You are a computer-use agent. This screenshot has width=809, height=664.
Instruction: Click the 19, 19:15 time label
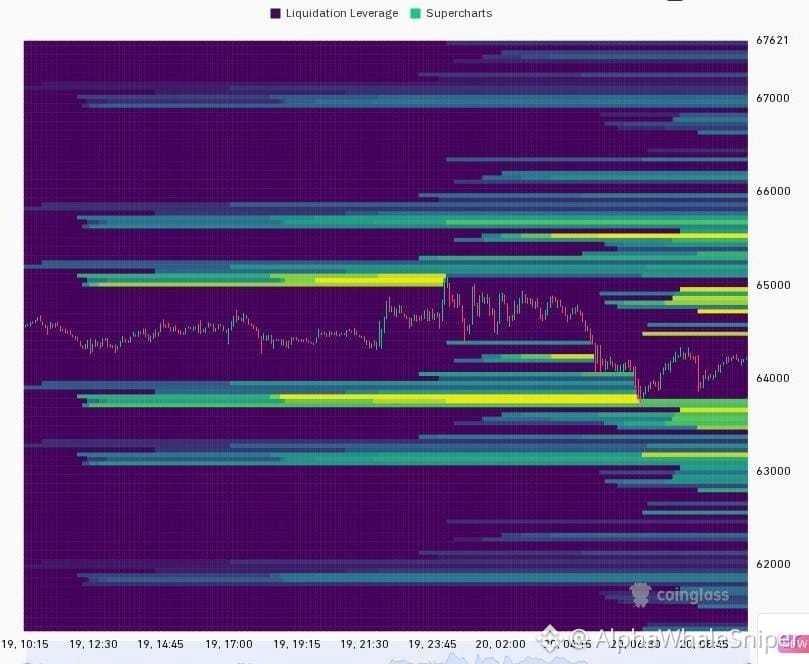pos(297,644)
